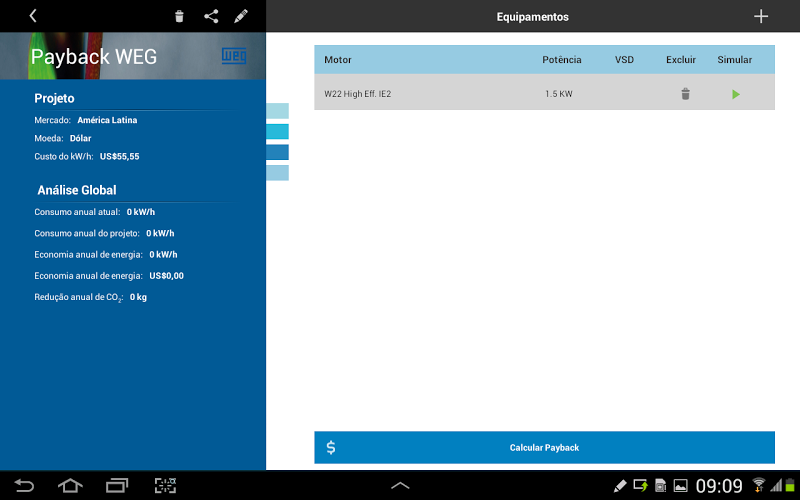This screenshot has width=800, height=500.
Task: Select the cyan side tab
Action: (x=278, y=132)
